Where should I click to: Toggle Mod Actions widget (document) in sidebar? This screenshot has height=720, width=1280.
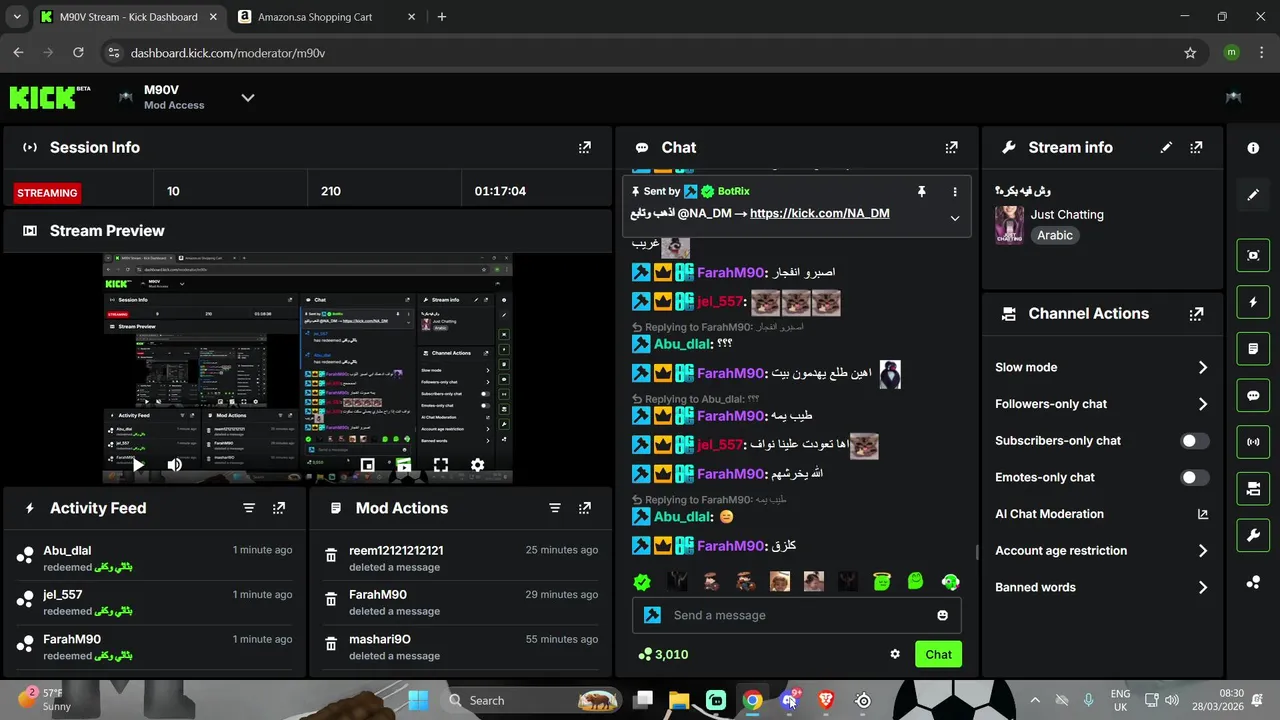1253,349
